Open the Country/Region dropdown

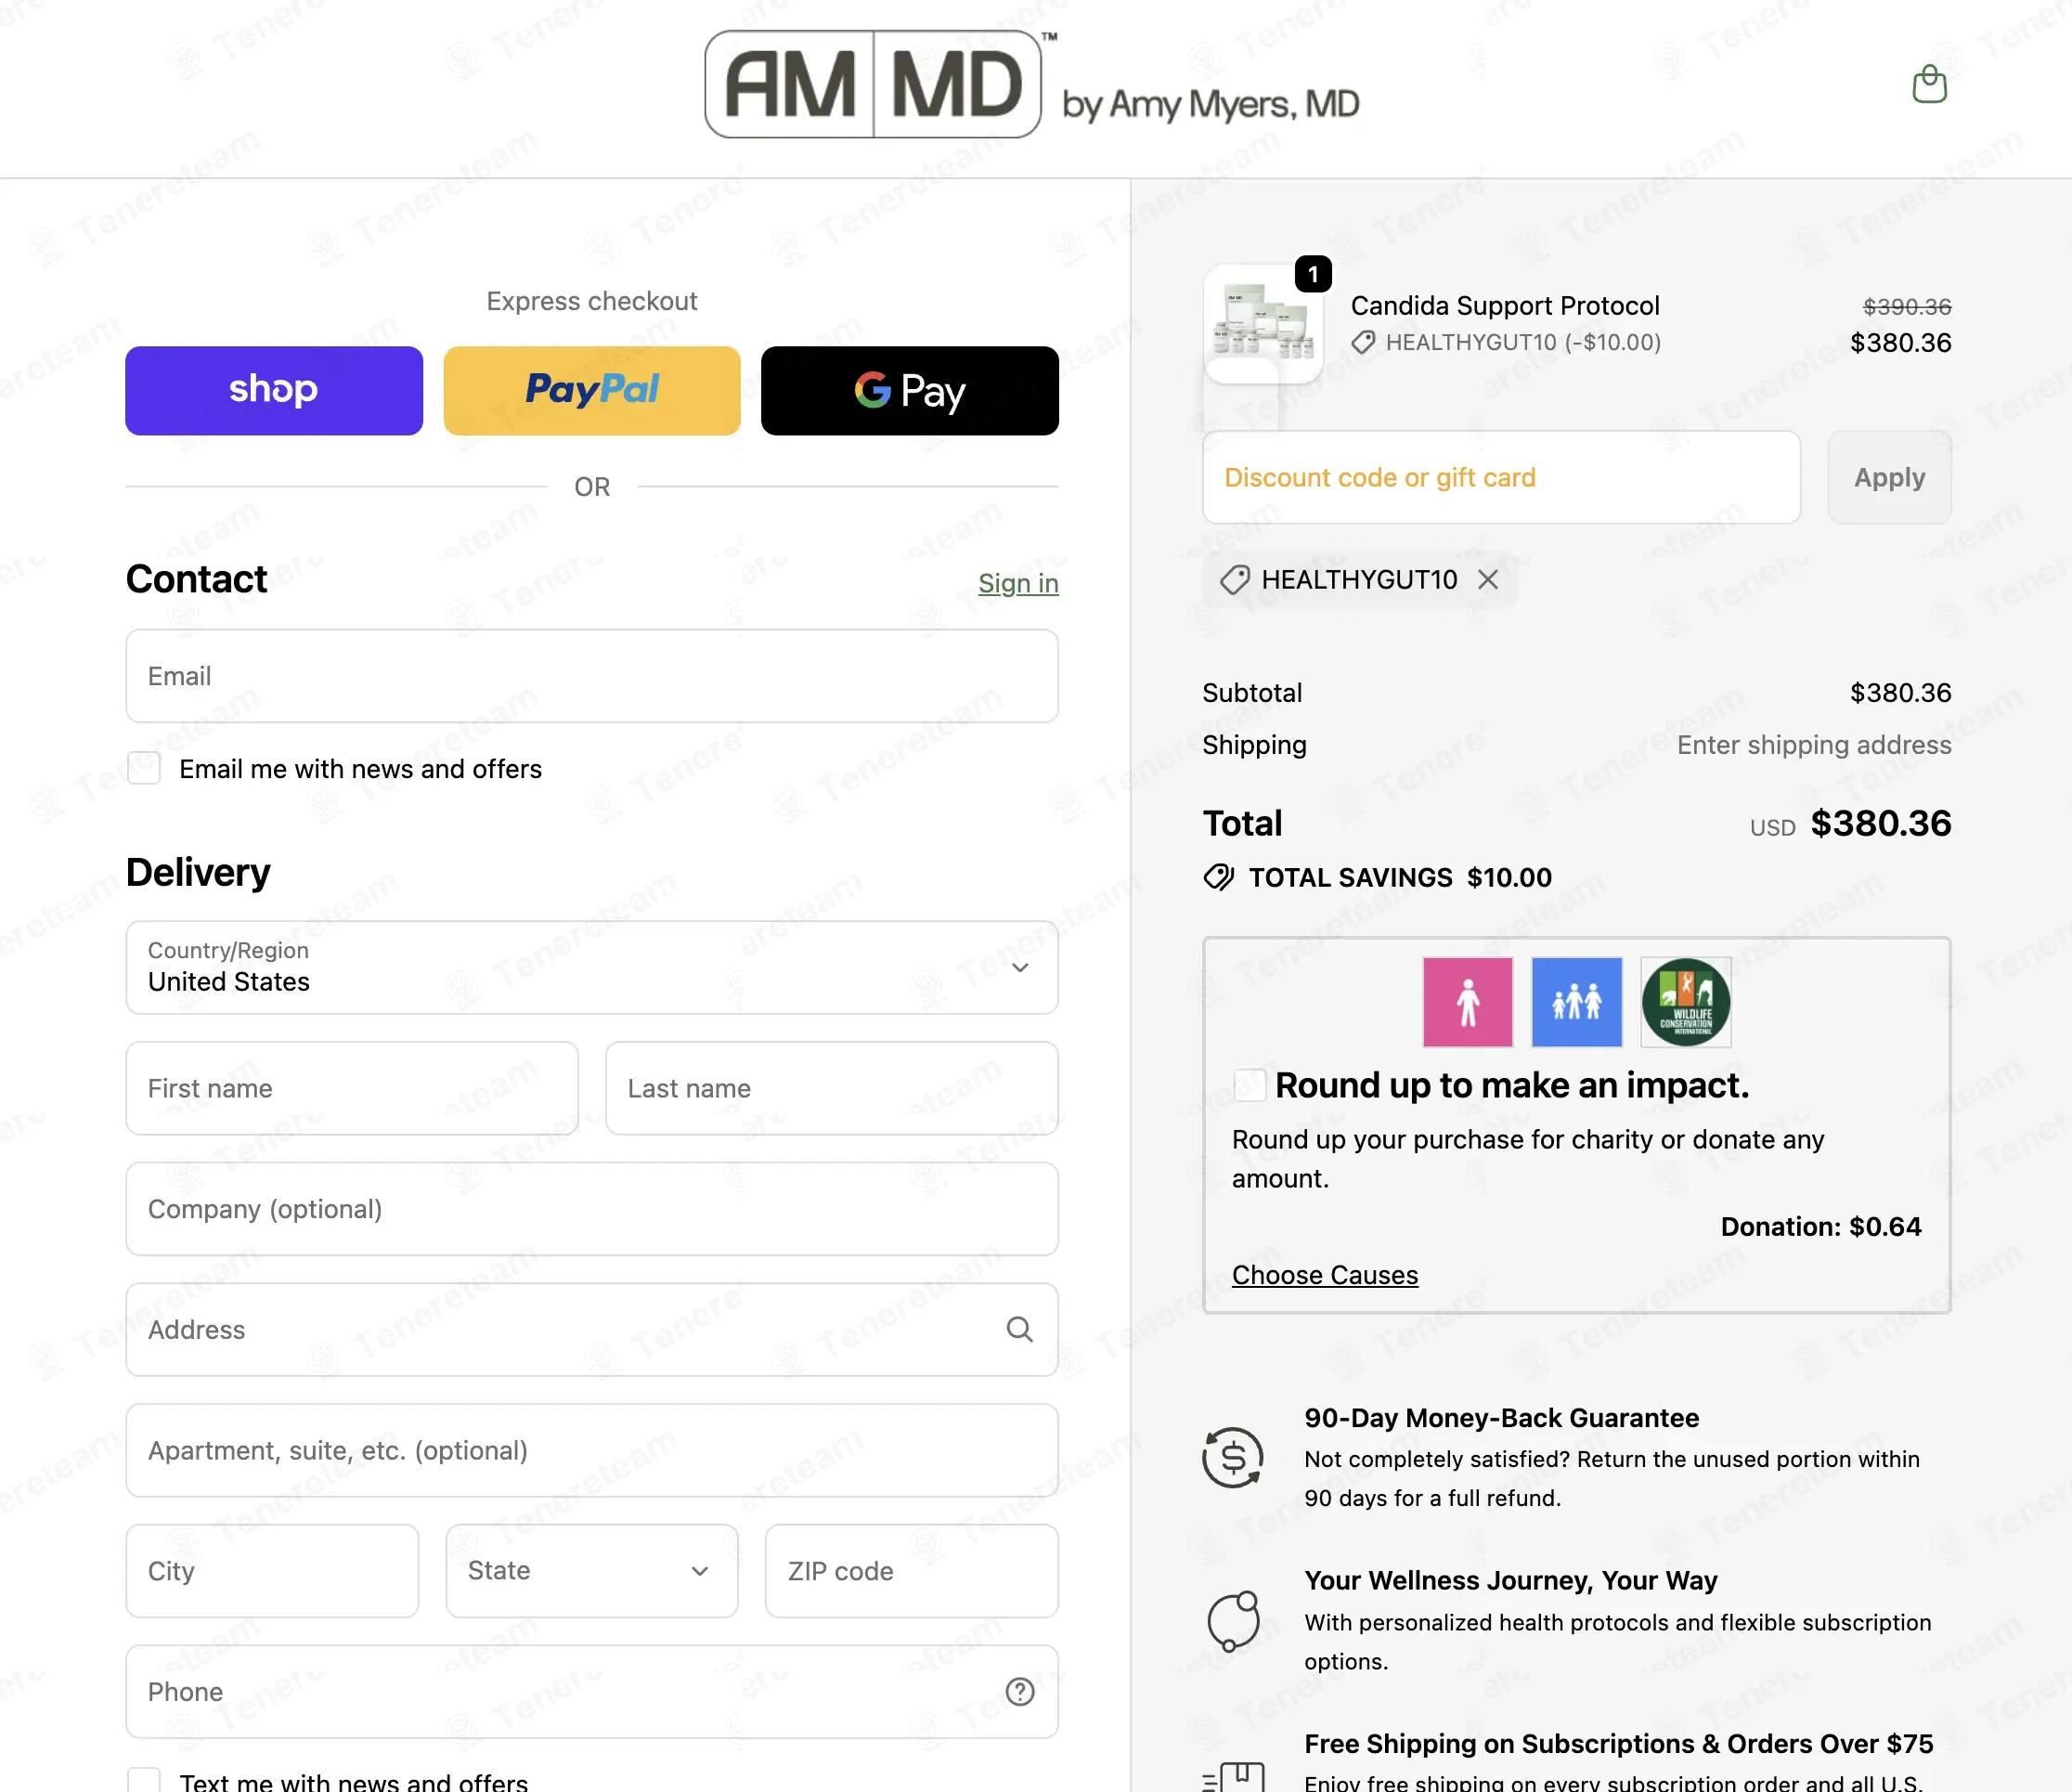(592, 967)
